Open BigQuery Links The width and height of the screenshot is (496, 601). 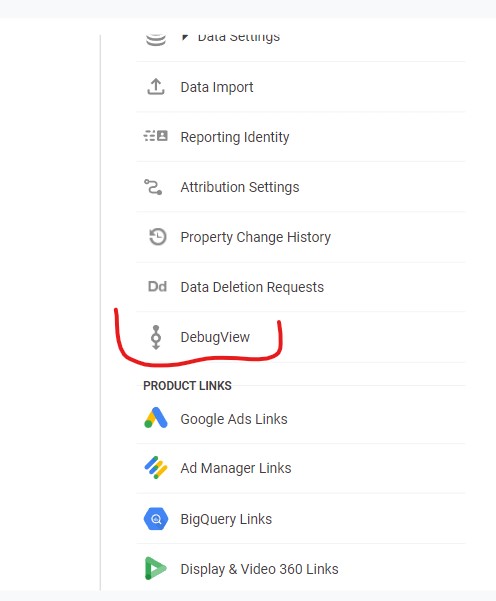[301, 519]
